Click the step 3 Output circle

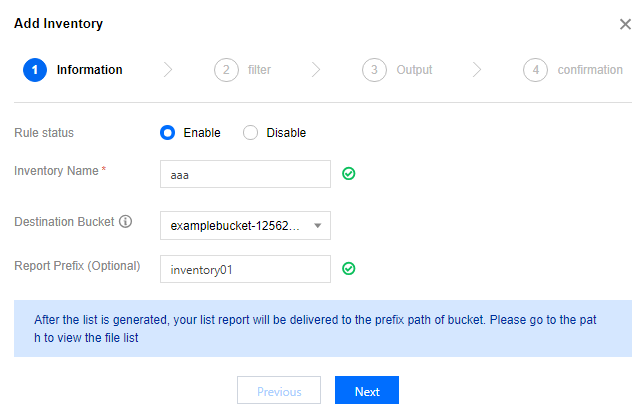click(374, 70)
